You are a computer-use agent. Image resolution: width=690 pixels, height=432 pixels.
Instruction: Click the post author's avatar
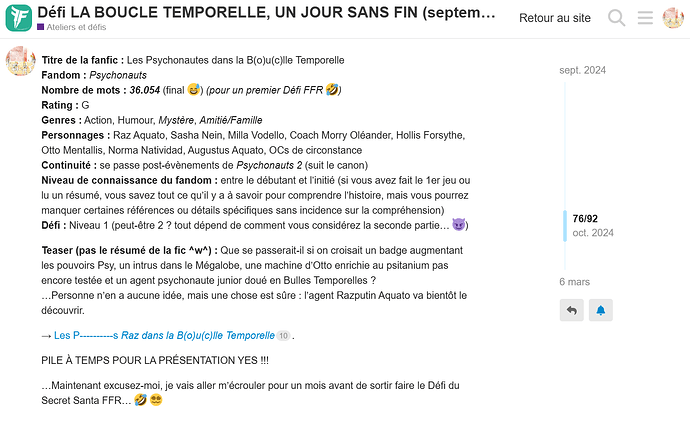pos(20,63)
